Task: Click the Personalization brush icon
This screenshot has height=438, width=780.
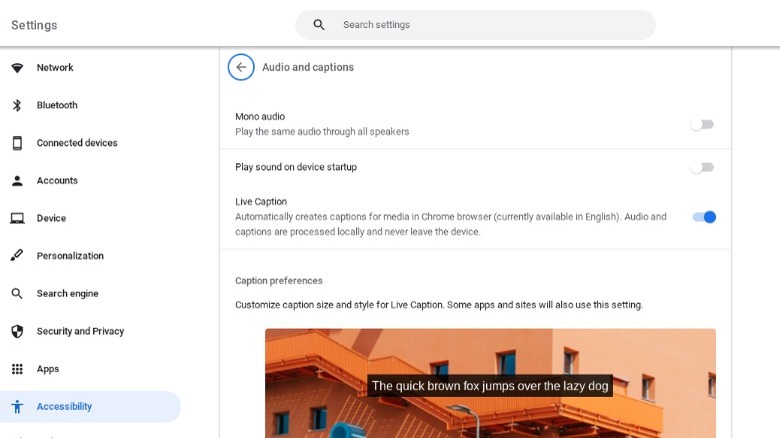Action: point(17,256)
